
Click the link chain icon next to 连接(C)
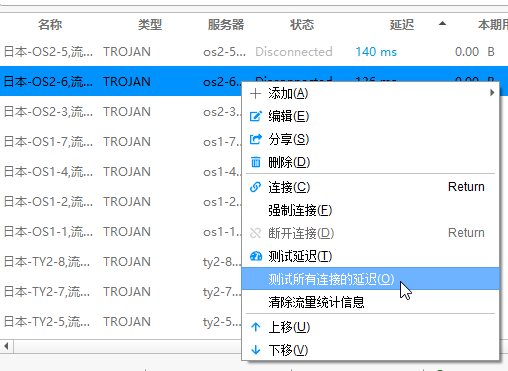[255, 187]
